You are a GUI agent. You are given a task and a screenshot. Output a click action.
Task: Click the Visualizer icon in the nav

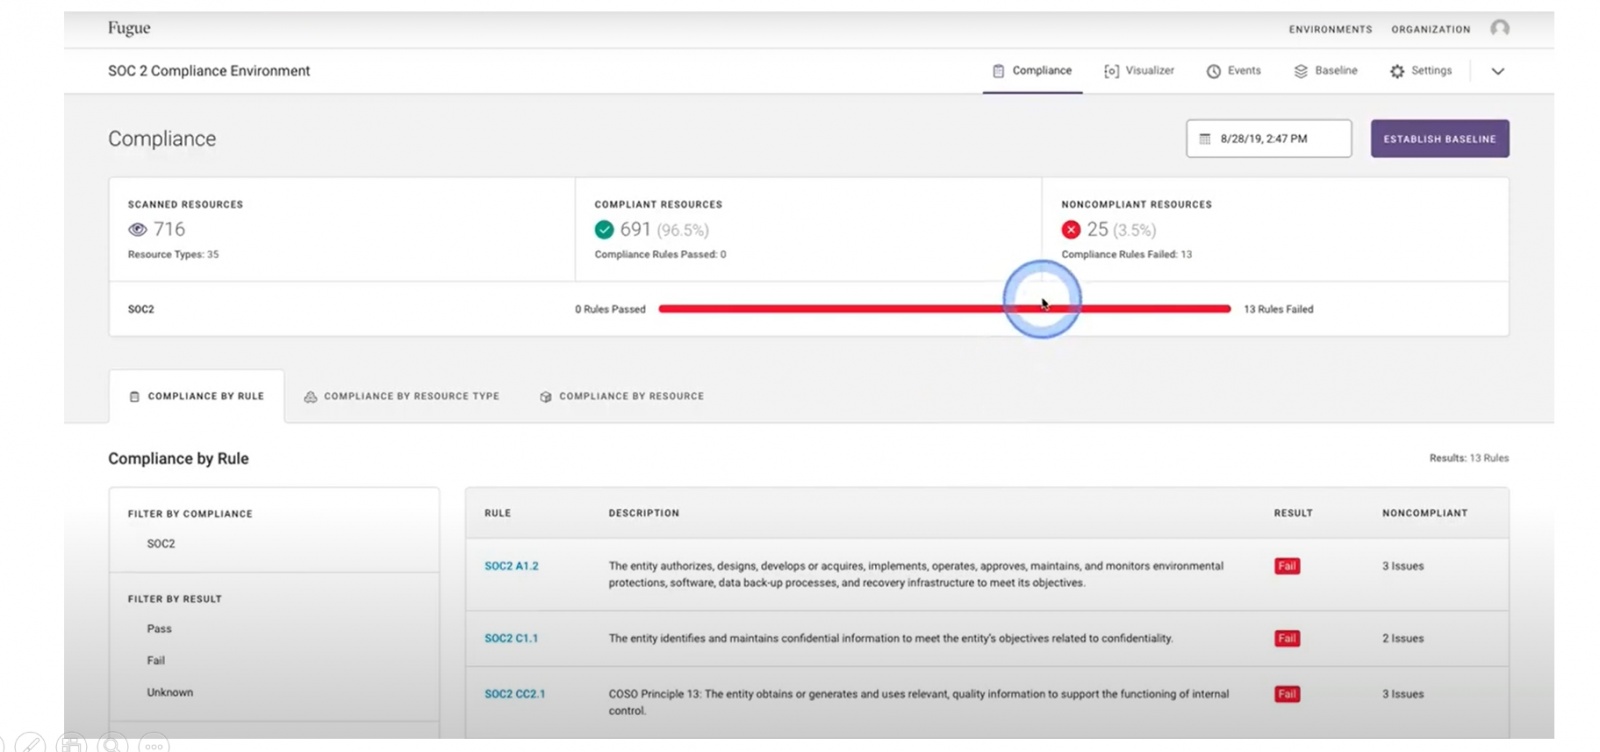tap(1111, 71)
